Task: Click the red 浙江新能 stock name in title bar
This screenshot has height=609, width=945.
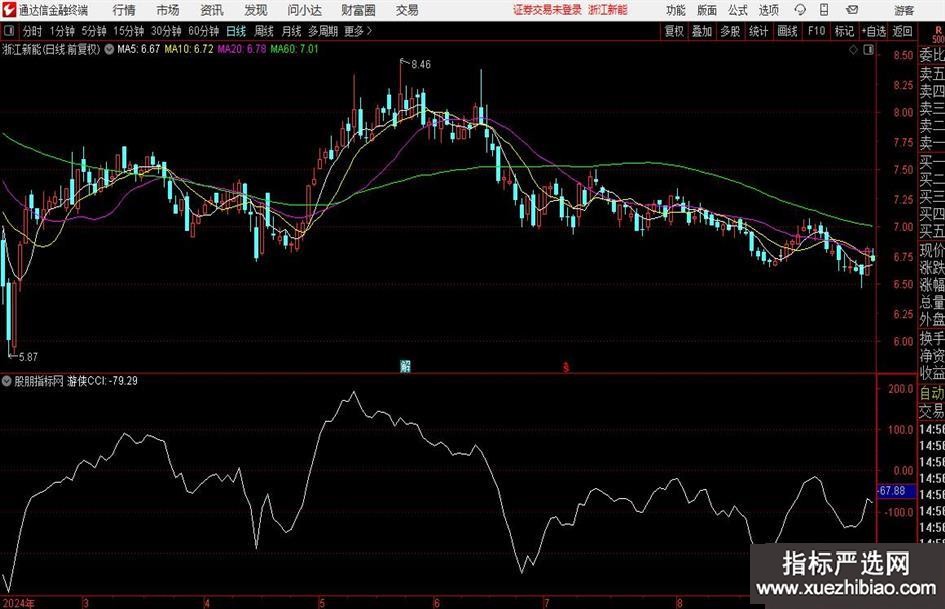Action: 608,10
